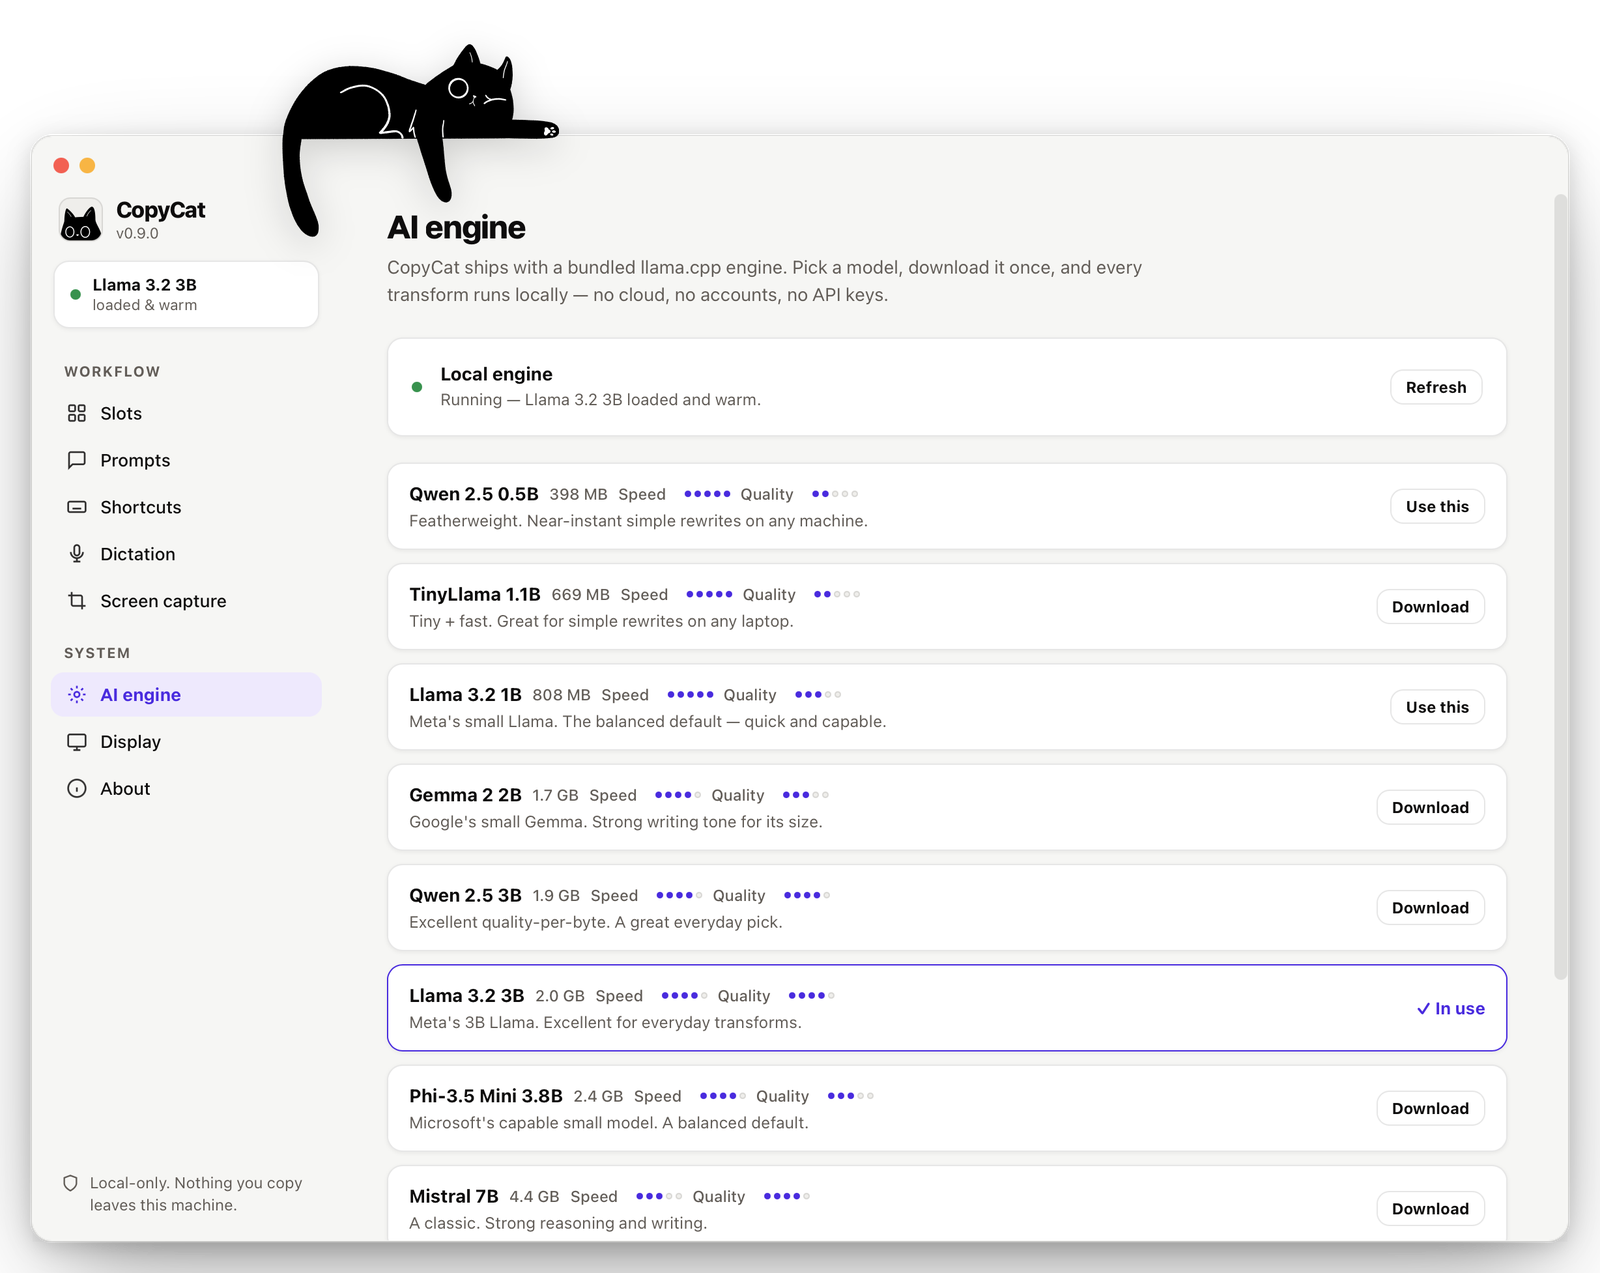Click Qwen 2.5 0.5B speed rating dots
The height and width of the screenshot is (1273, 1600).
coord(707,494)
